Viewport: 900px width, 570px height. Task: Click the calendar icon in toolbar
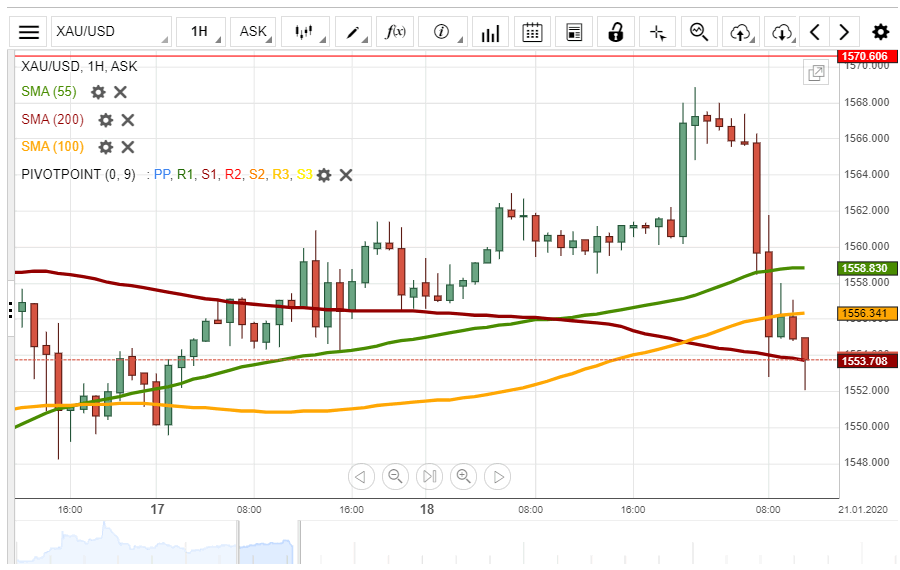click(532, 31)
